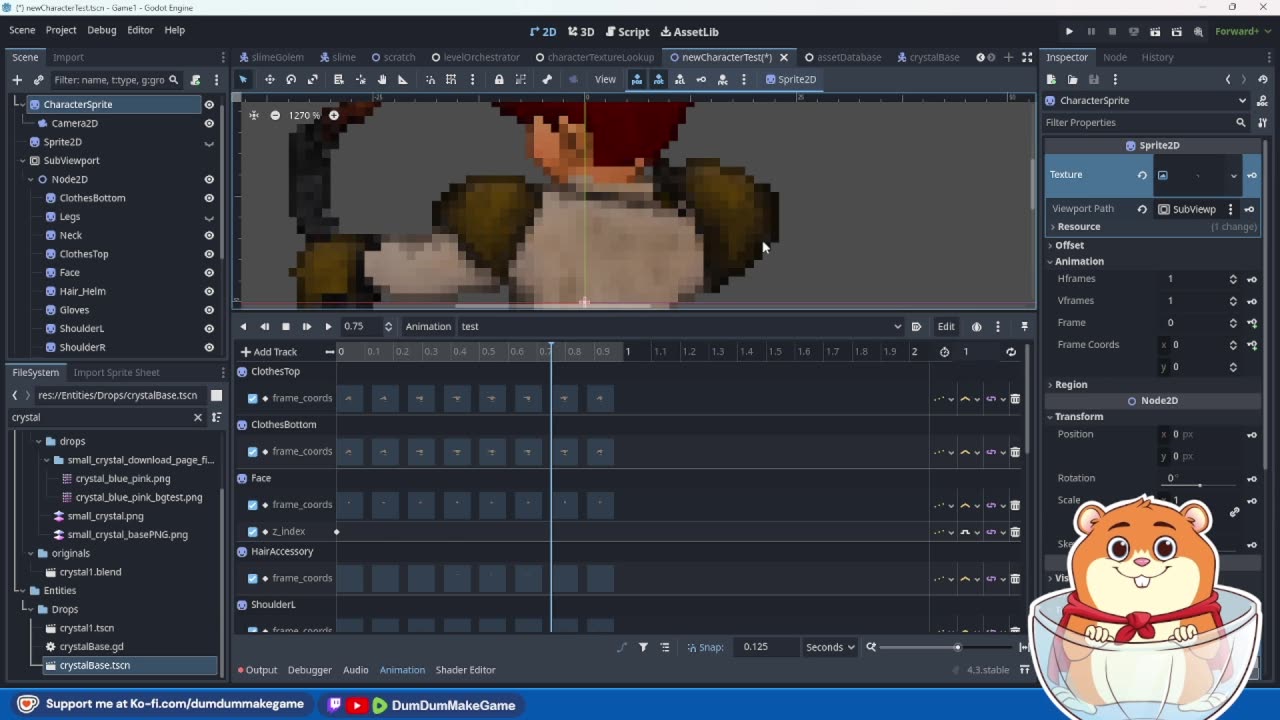Toggle visibility of ClothesBottom node
Screen dimensions: 1280x720
(209, 198)
